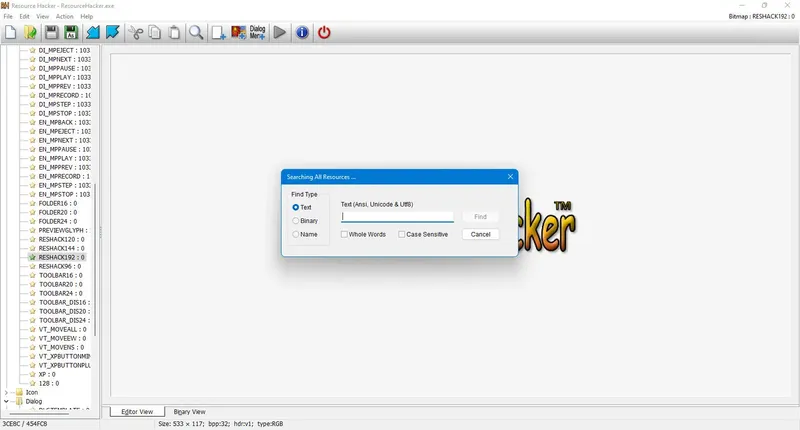Select the VT_MOVENS : 0 tree item
This screenshot has width=800, height=430.
pyautogui.click(x=61, y=347)
